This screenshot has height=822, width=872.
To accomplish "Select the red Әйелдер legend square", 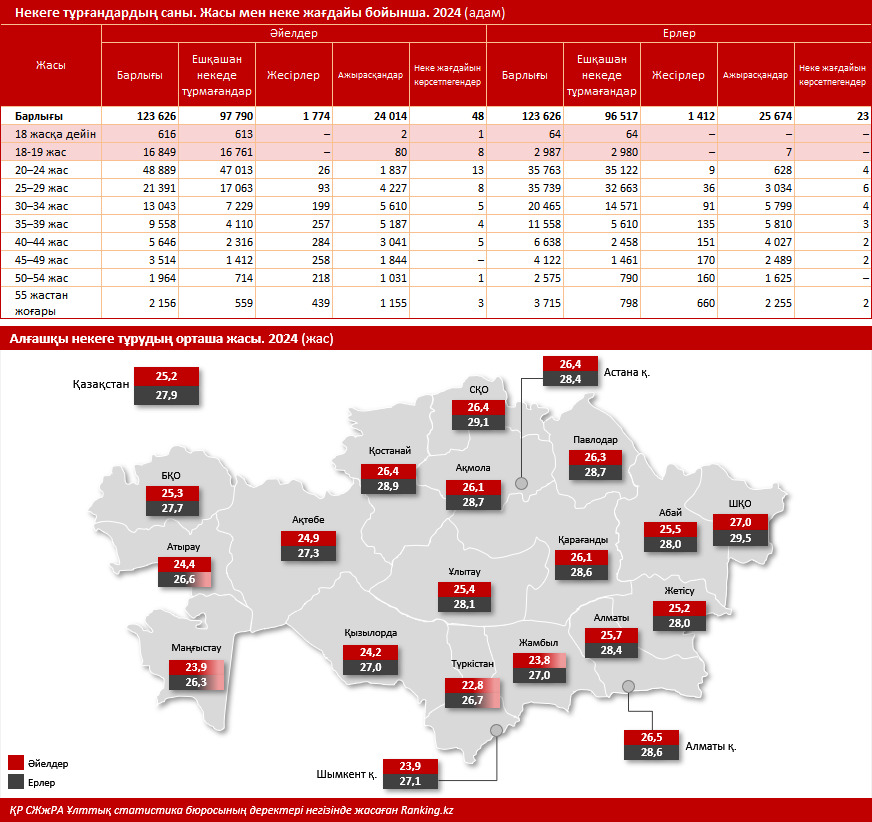I will click(15, 763).
